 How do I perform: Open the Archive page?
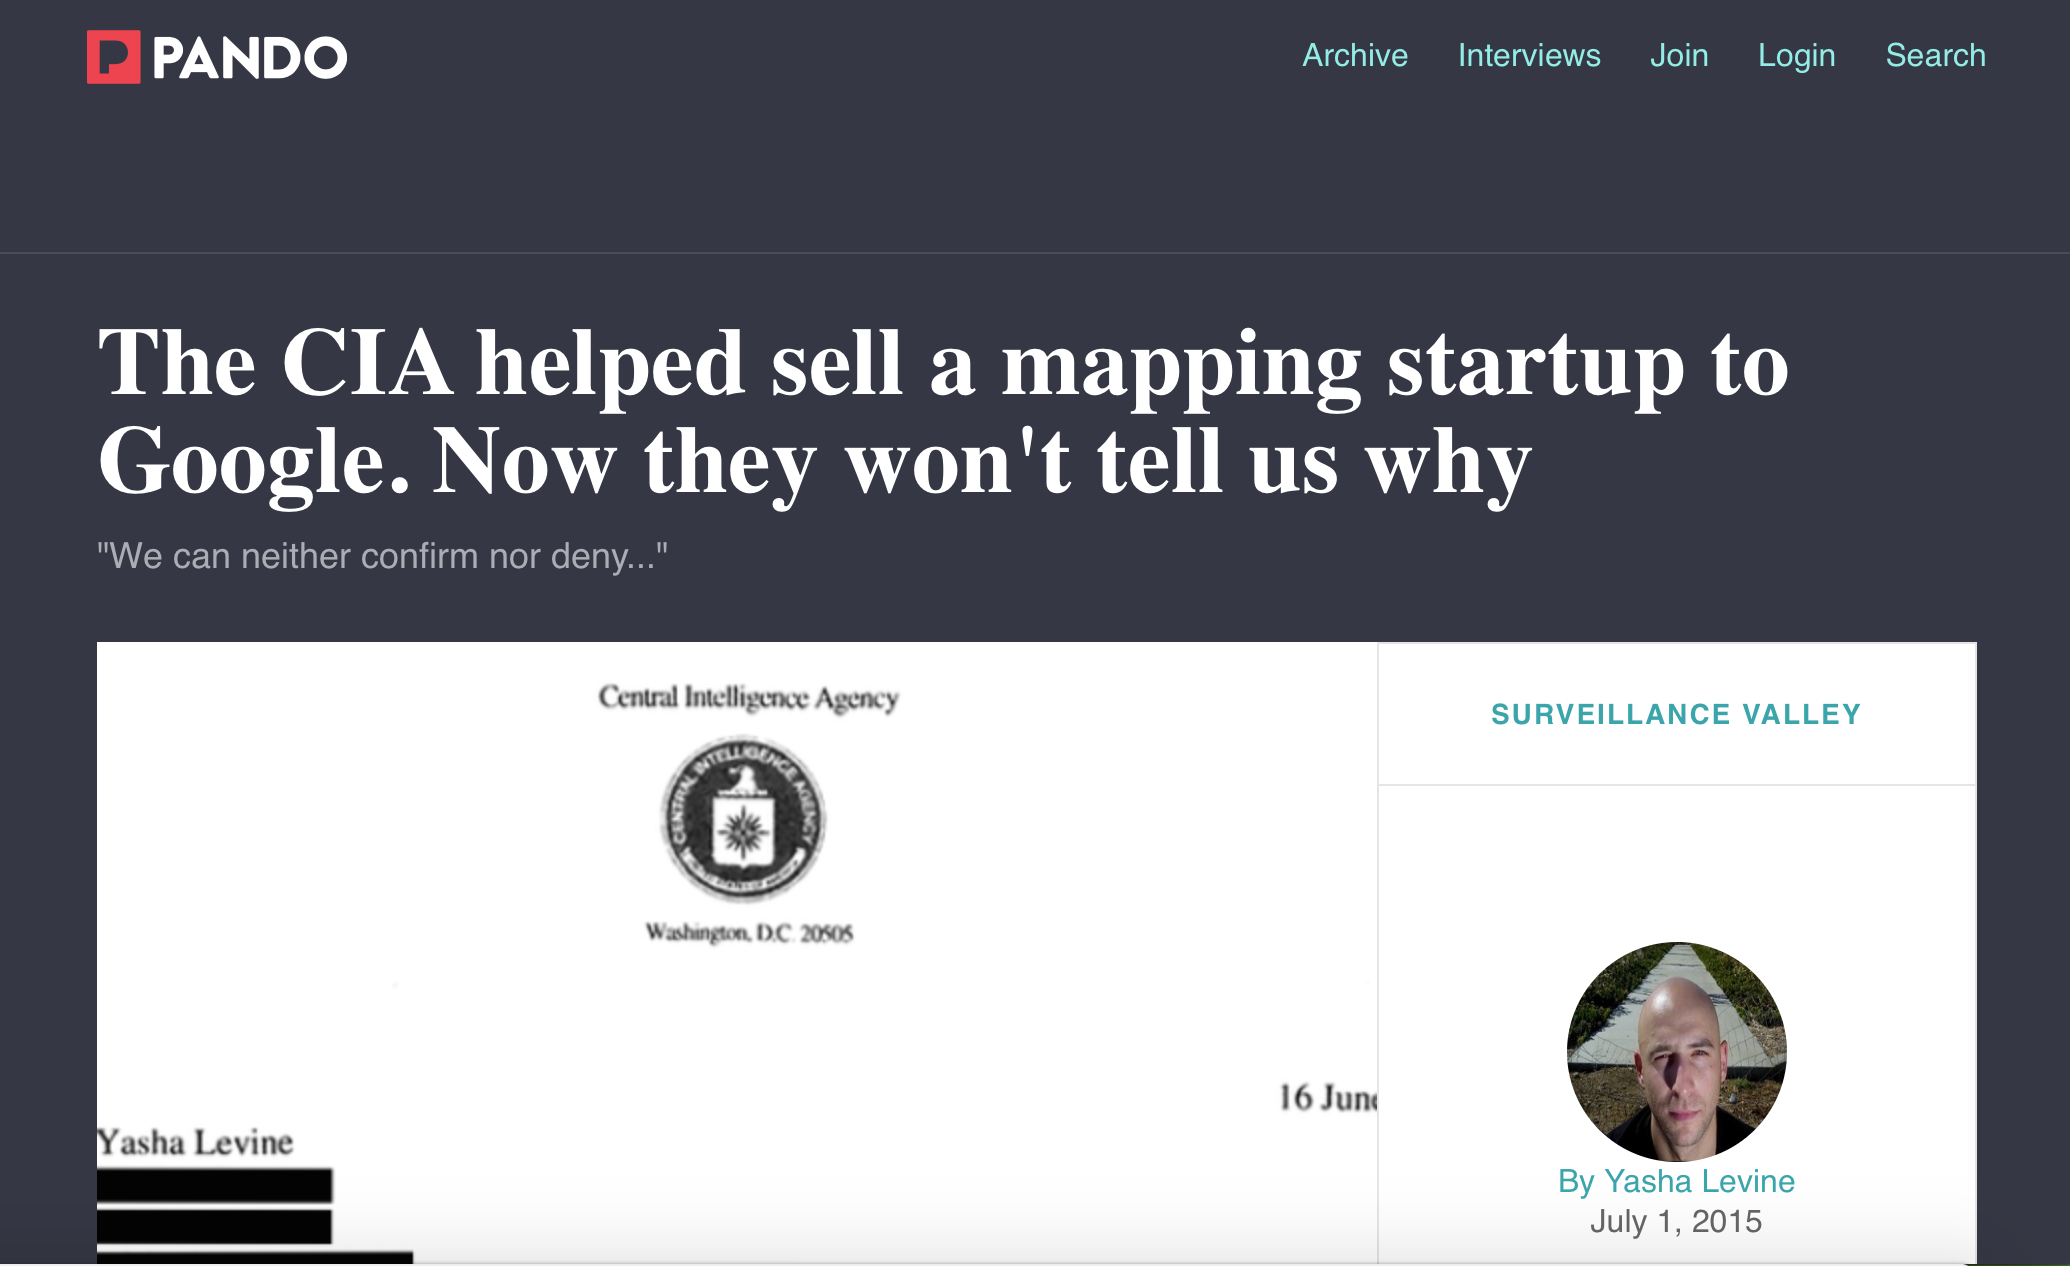point(1354,55)
